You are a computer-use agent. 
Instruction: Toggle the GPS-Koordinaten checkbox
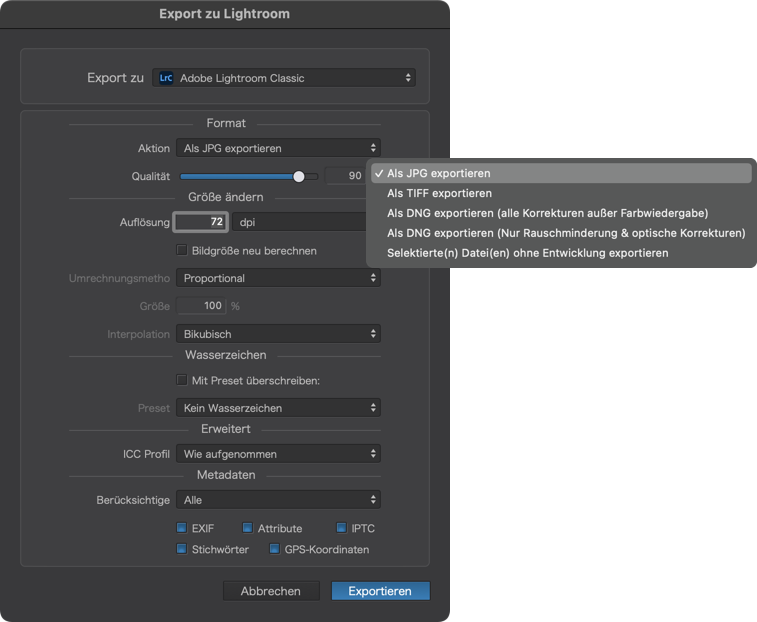(x=274, y=549)
